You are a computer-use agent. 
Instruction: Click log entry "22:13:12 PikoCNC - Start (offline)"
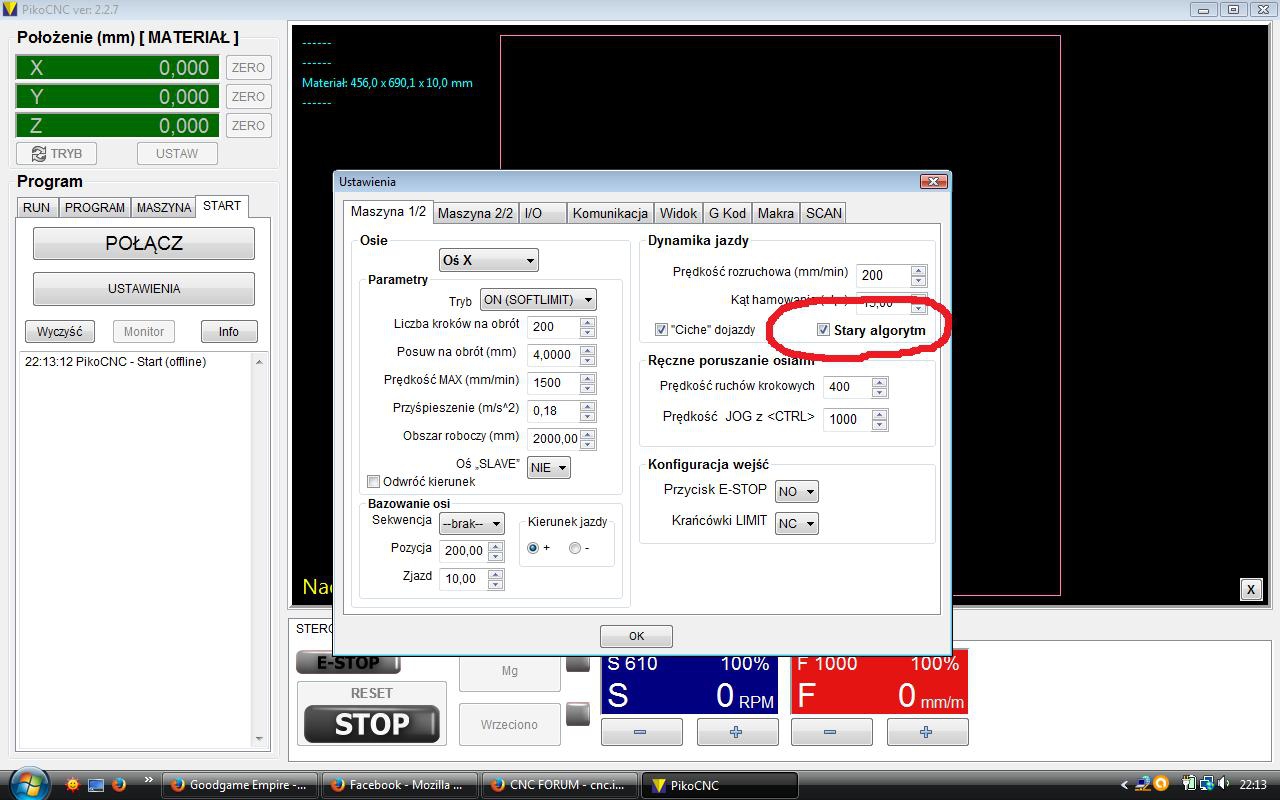116,362
